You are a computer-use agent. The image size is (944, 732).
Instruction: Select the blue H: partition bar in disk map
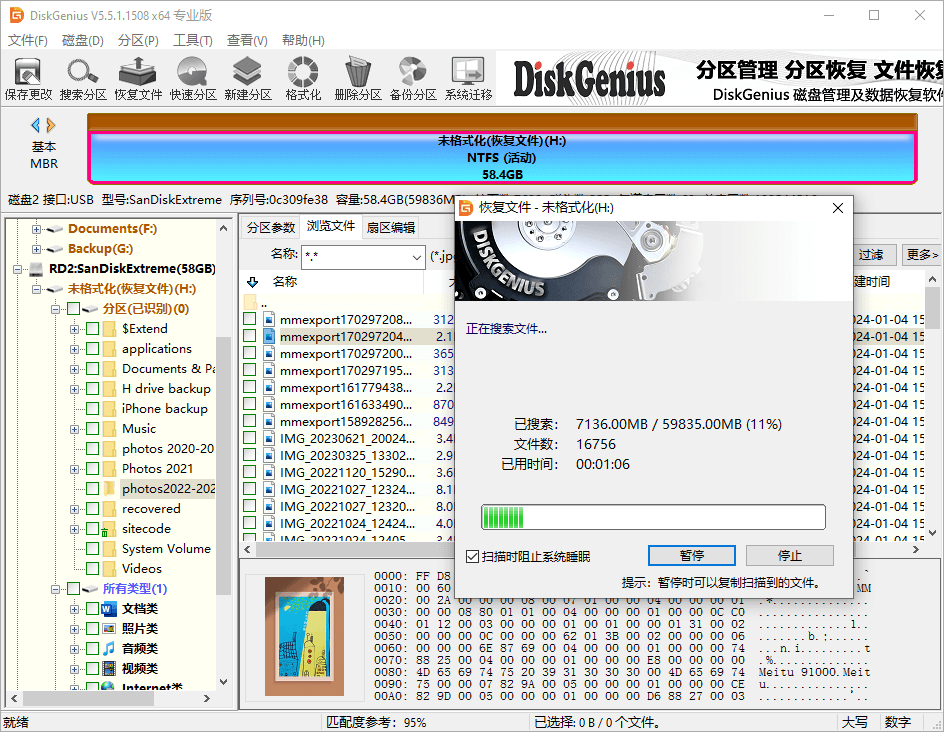tap(502, 158)
